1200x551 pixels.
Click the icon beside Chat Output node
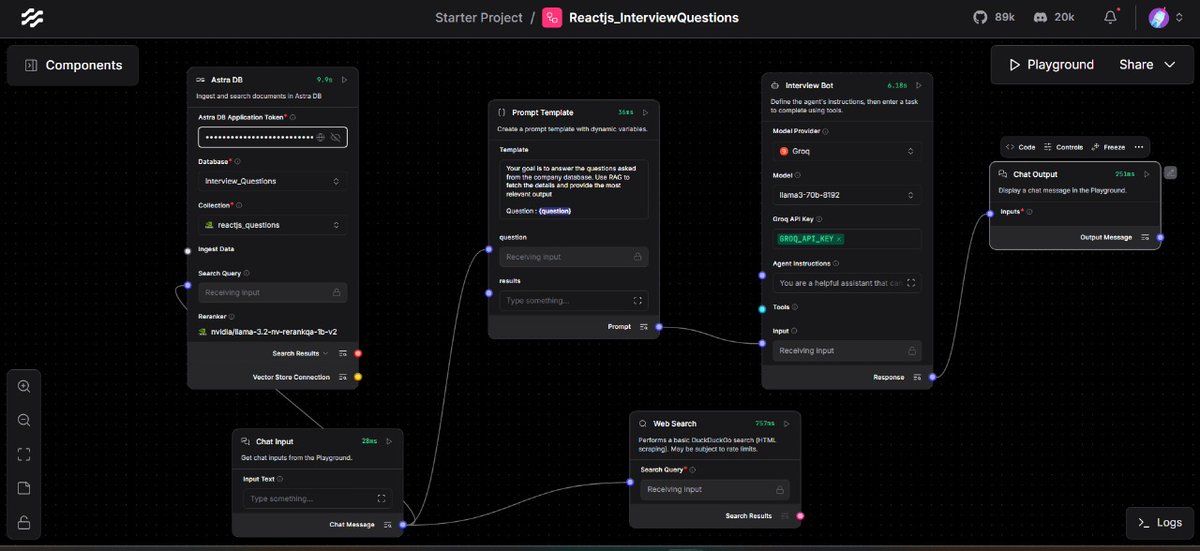pos(1171,172)
